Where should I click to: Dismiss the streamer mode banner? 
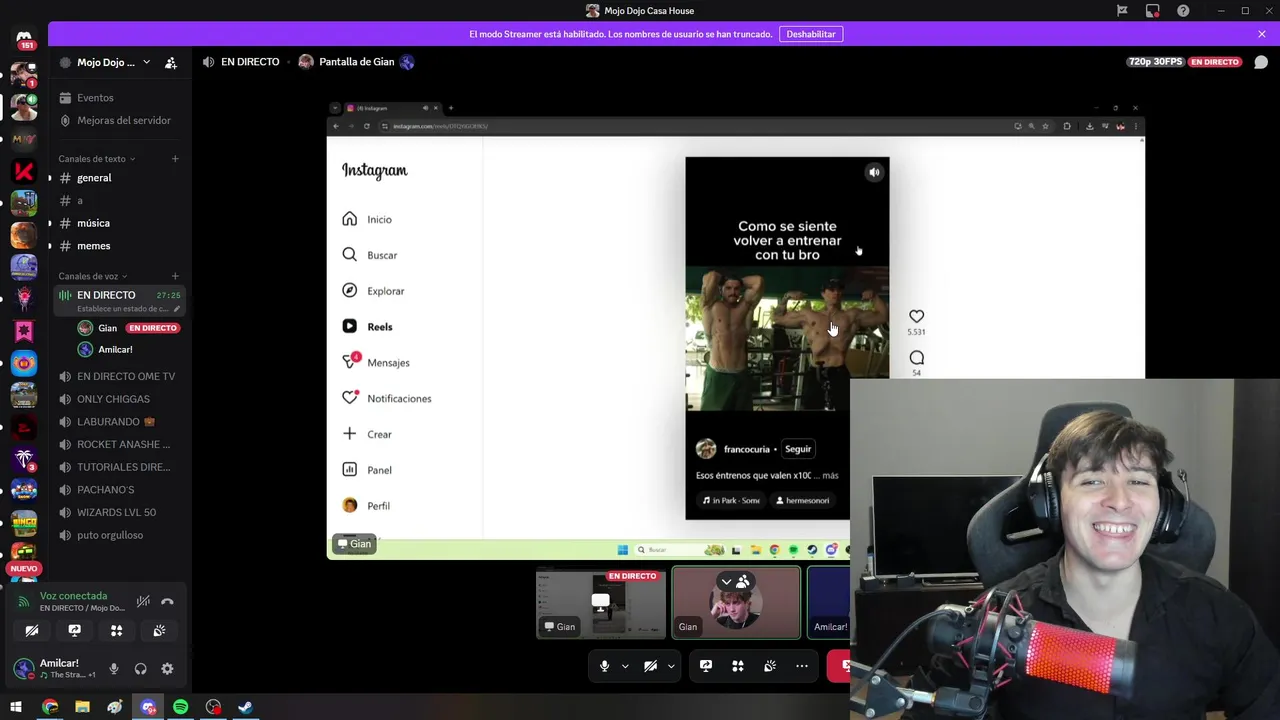point(1262,34)
